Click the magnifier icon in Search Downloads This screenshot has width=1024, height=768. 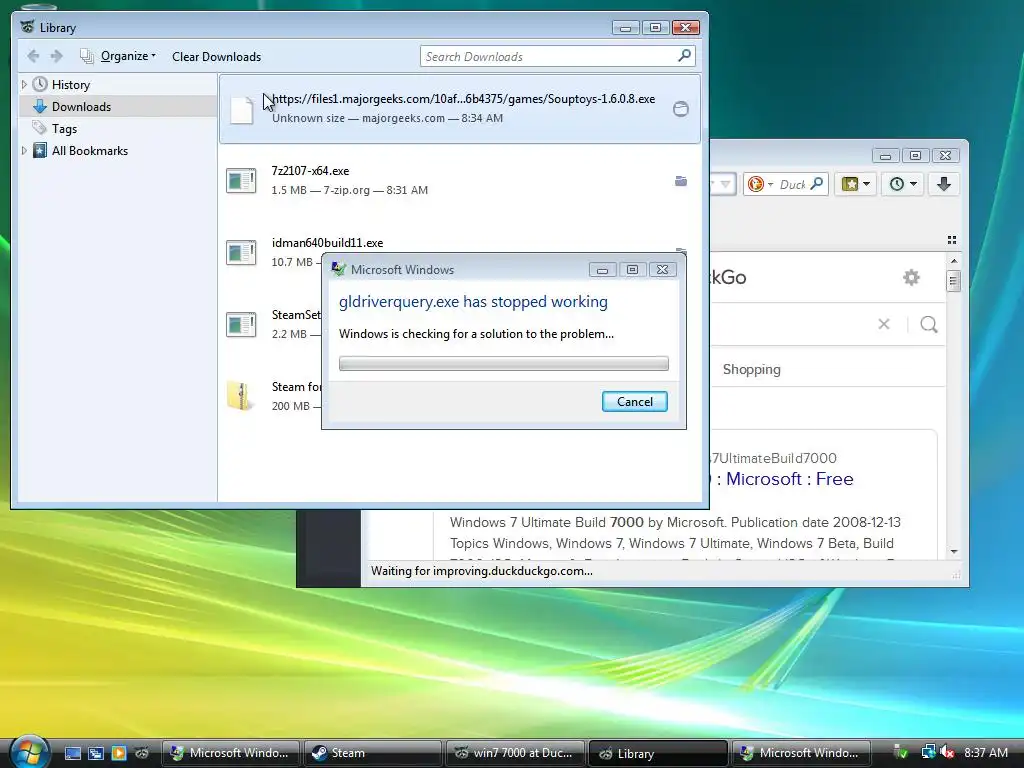684,56
